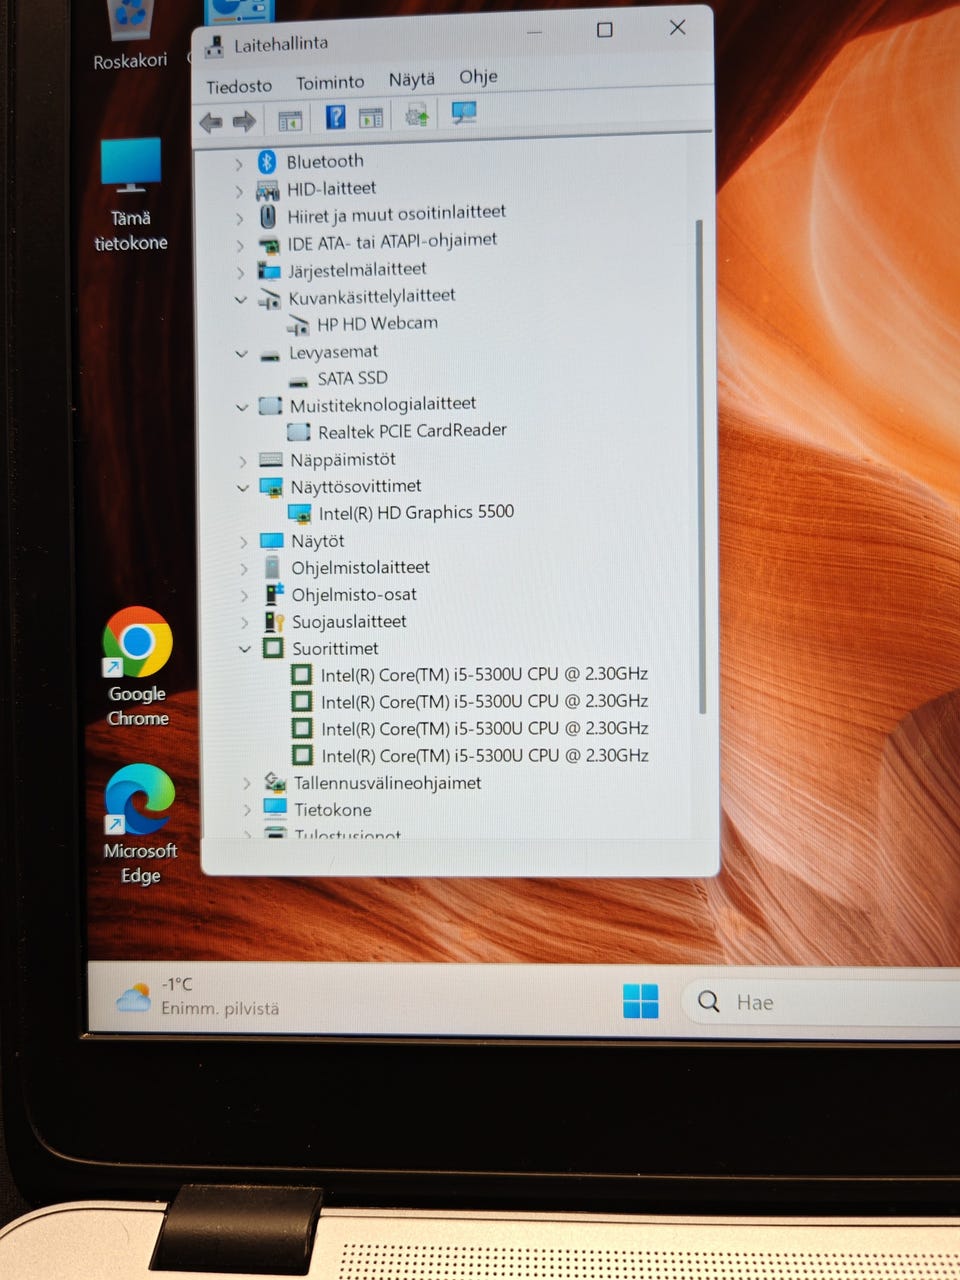
Task: Expand the Ohjelmistolaitteet node chevron
Action: 244,569
